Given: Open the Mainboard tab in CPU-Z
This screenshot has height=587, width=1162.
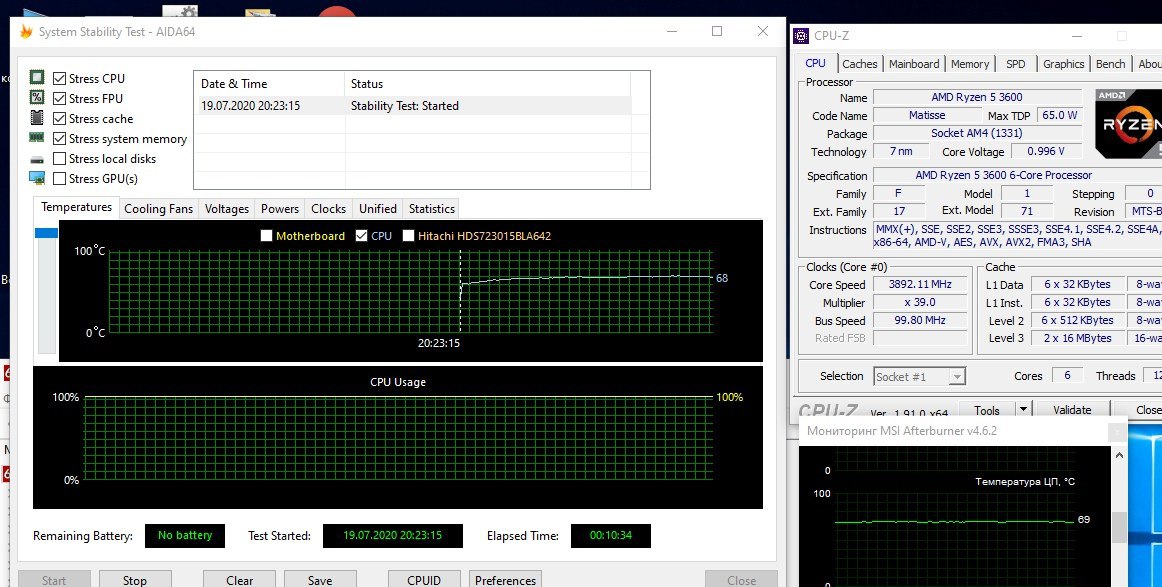Looking at the screenshot, I should click(914, 64).
